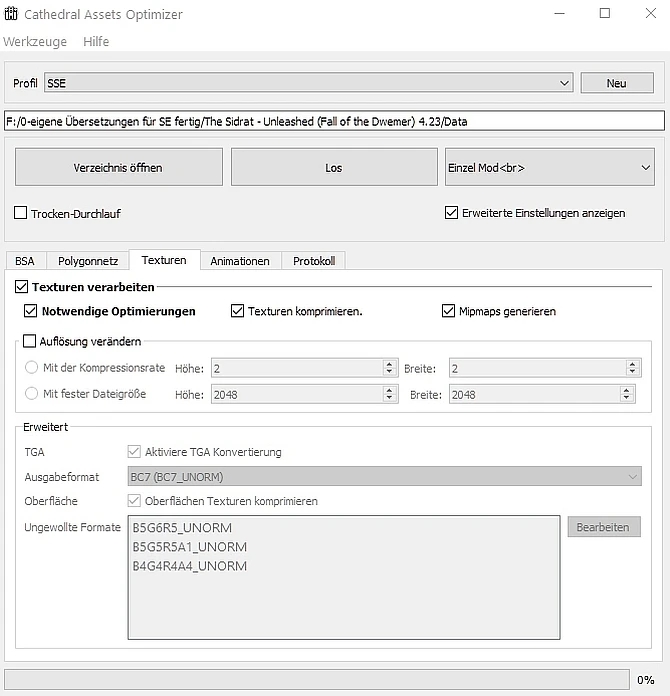
Task: Expand the Einzel Mod mode dropdown
Action: [x=548, y=168]
